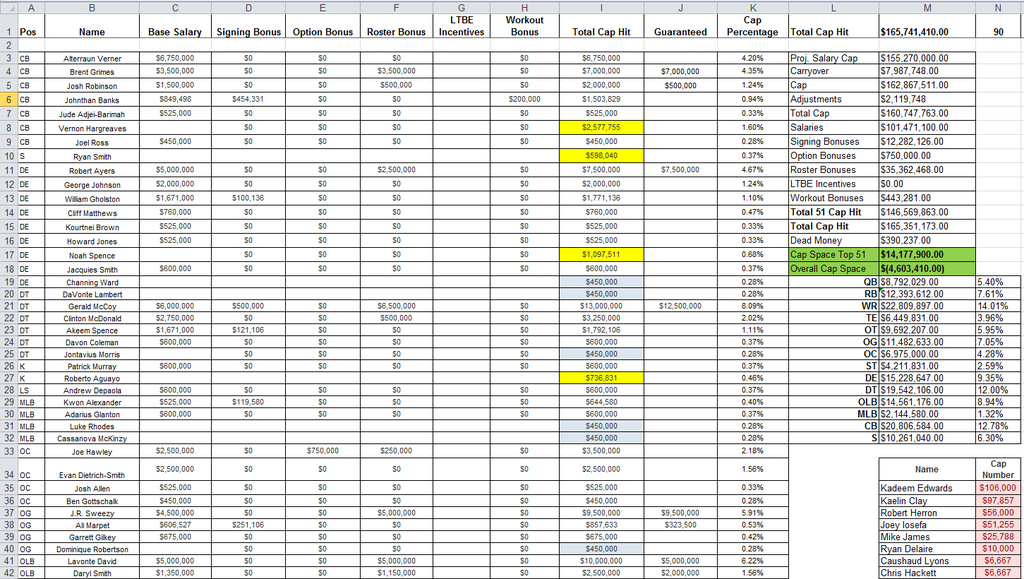Select yellow cell $736,831 for Roberto Aguayo

[601, 377]
